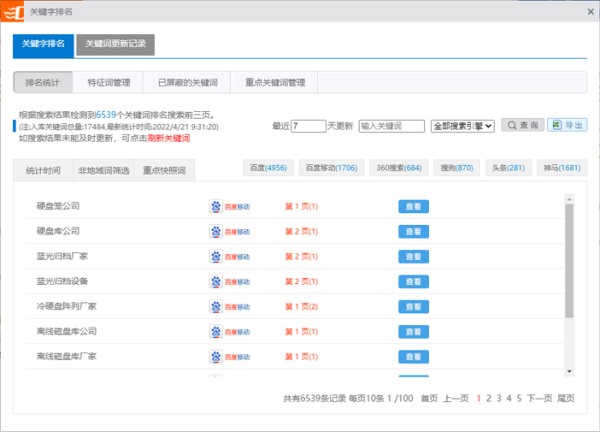Filter by 百度移动(1706) engine button
Screen dimensions: 600x432
click(331, 168)
